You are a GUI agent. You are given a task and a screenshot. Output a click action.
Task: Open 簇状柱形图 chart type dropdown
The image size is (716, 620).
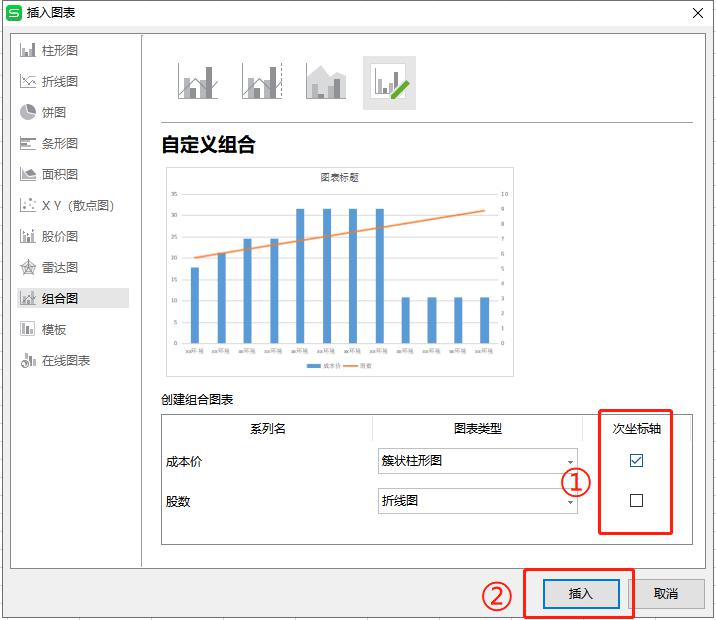(x=571, y=461)
